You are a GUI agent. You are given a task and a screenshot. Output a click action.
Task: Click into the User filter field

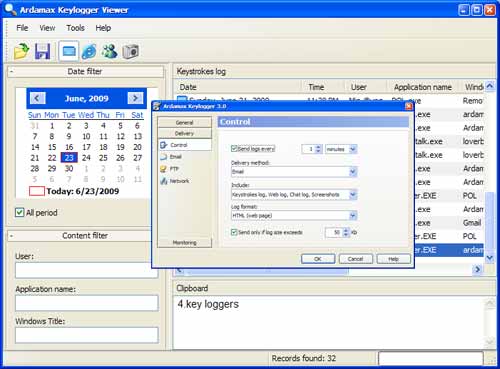click(x=87, y=270)
